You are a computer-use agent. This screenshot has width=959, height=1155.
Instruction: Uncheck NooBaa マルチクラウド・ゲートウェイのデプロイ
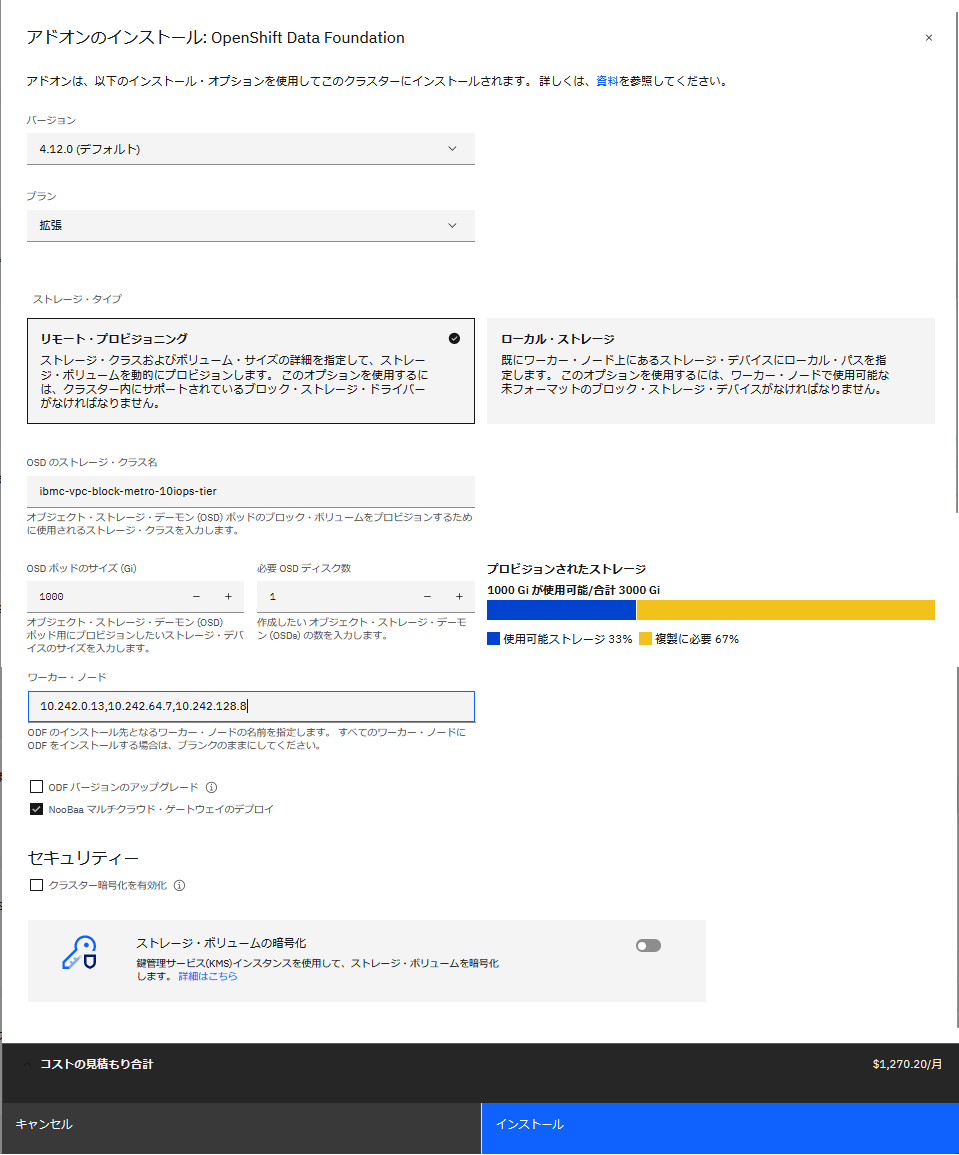click(x=35, y=810)
